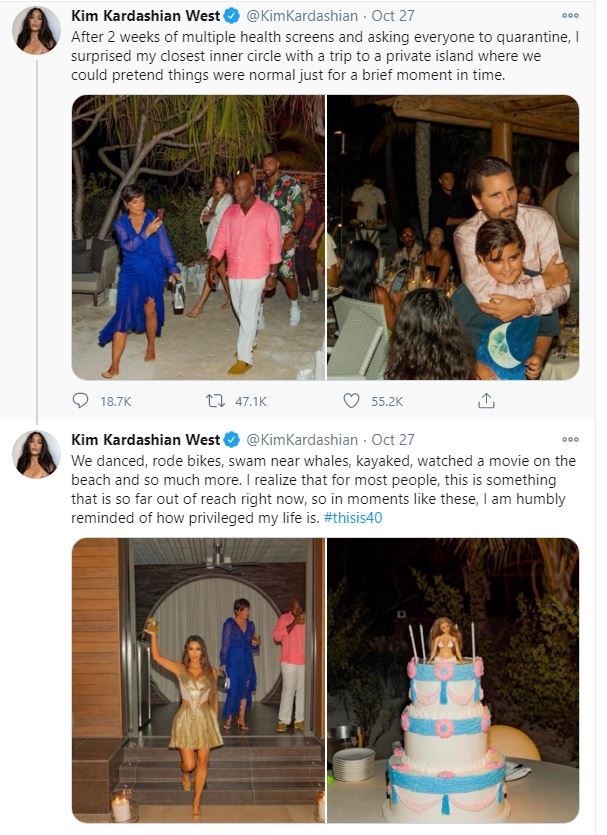The width and height of the screenshot is (607, 835).
Task: Open the Oct 27 timestamp on second tweet
Action: 393,439
